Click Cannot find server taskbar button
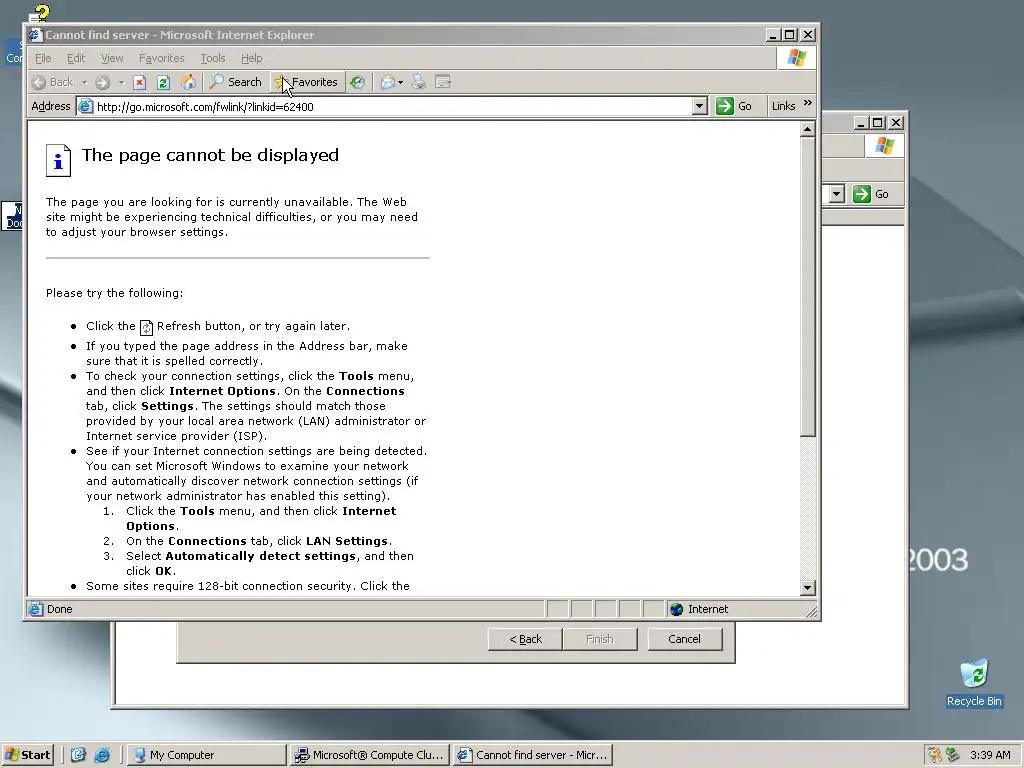1024x768 pixels. (x=533, y=755)
